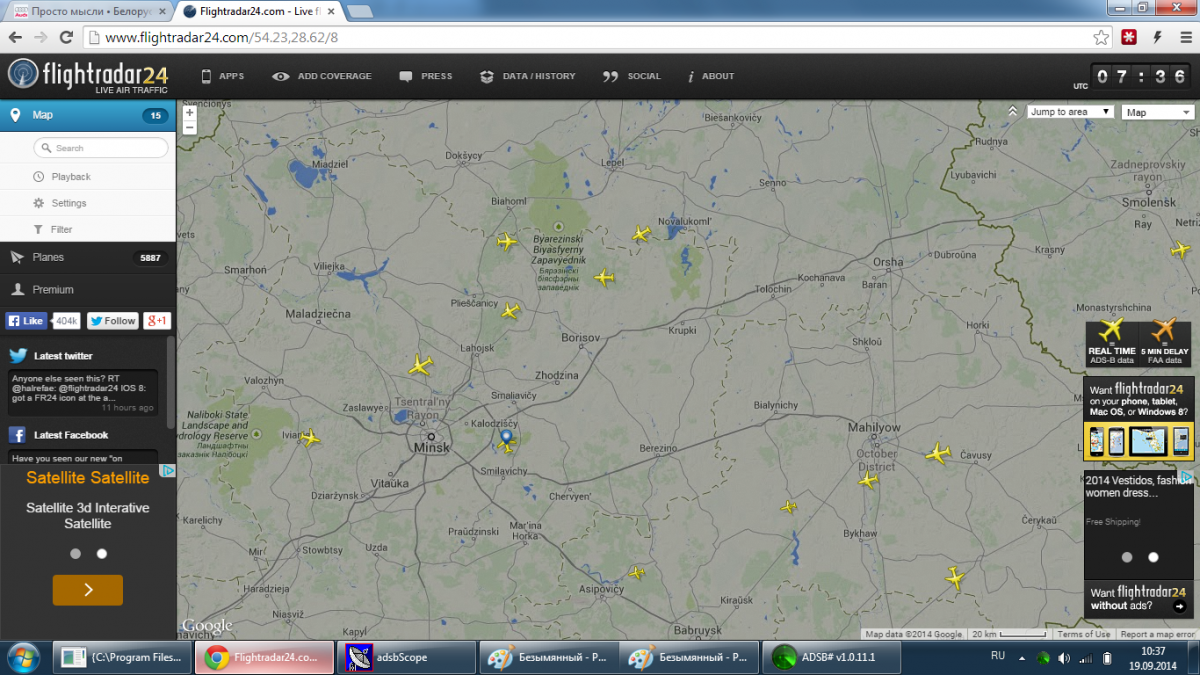Select the plane in lower right corner

coord(955,578)
